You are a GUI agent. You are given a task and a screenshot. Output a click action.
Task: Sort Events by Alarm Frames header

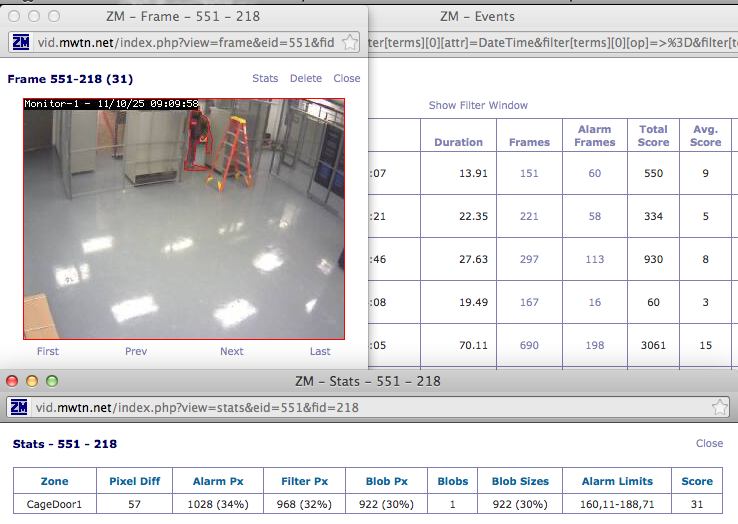click(x=594, y=136)
